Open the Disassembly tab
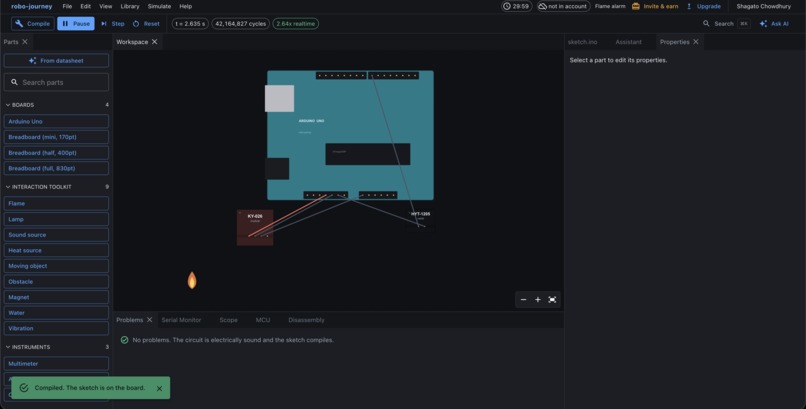The image size is (806, 409). [306, 320]
